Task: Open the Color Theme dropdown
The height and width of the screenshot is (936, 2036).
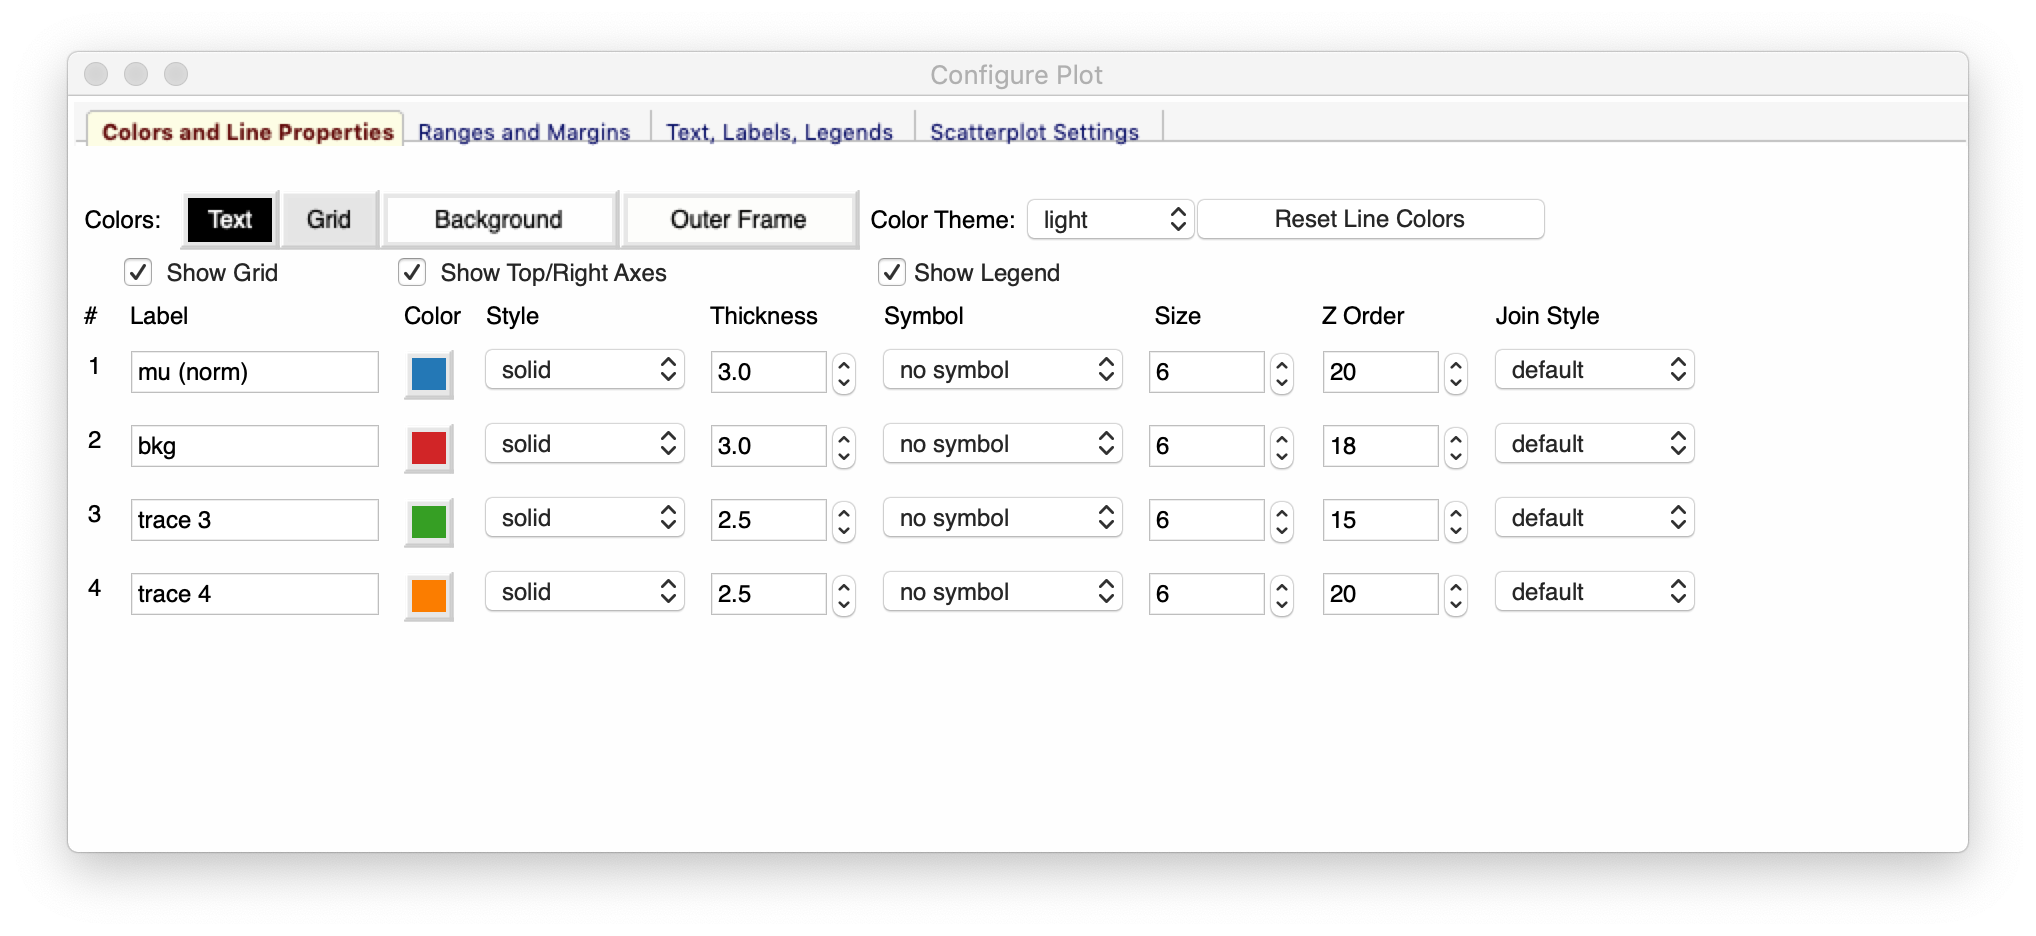Action: point(1110,220)
